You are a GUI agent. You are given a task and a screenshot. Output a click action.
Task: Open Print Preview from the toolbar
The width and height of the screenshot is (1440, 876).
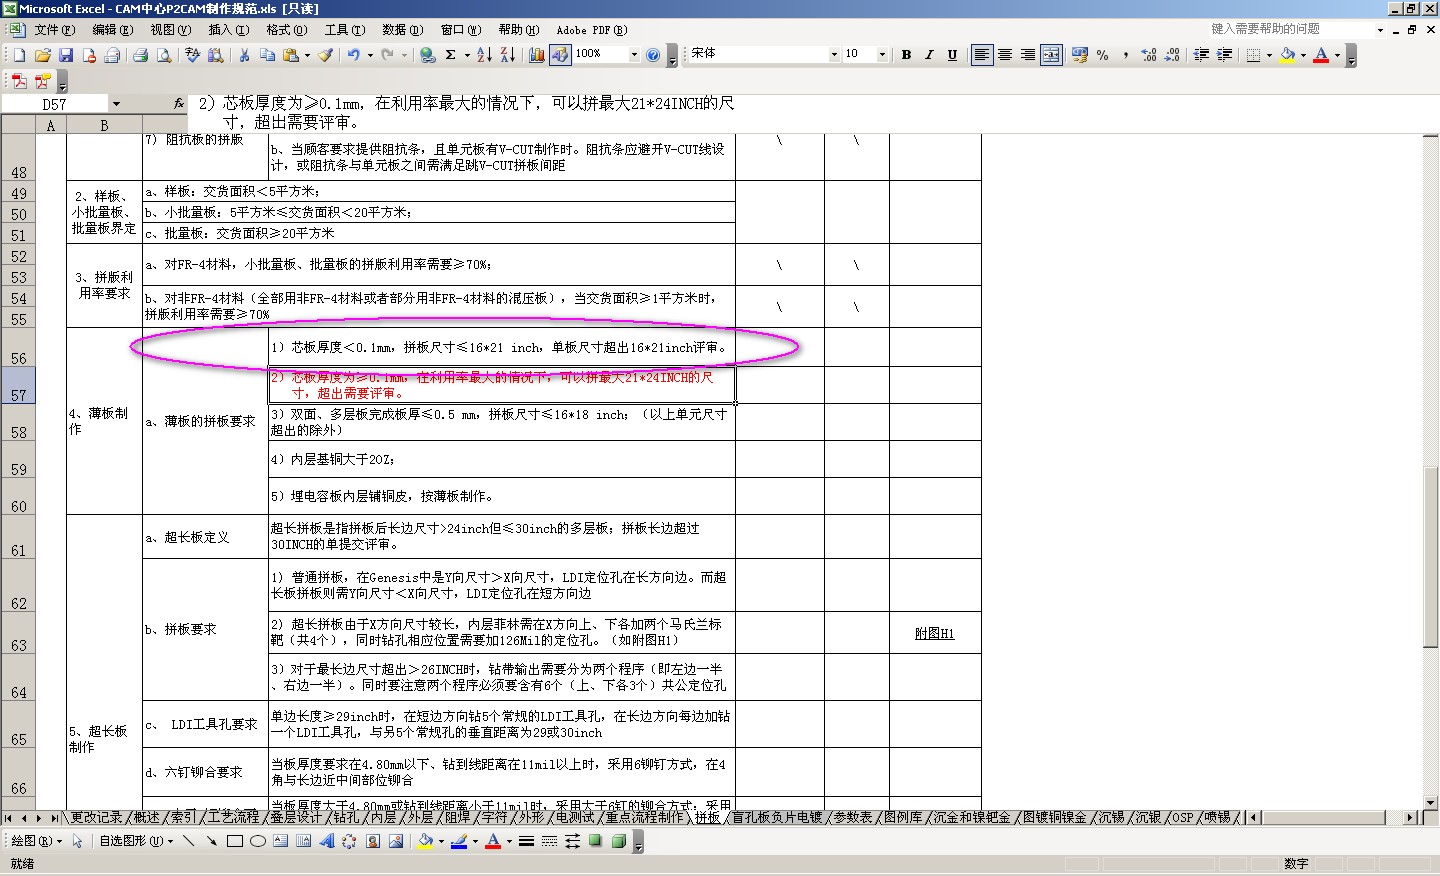coord(164,55)
